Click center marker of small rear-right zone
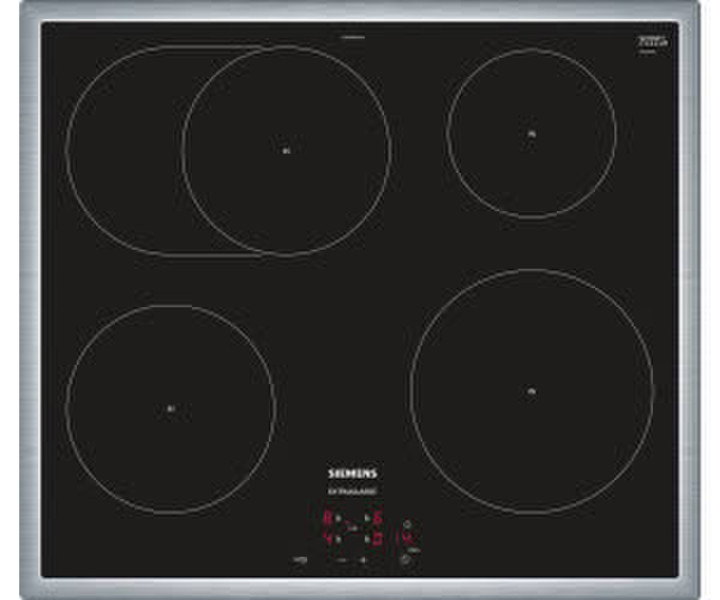This screenshot has height=600, width=720. pos(531,134)
